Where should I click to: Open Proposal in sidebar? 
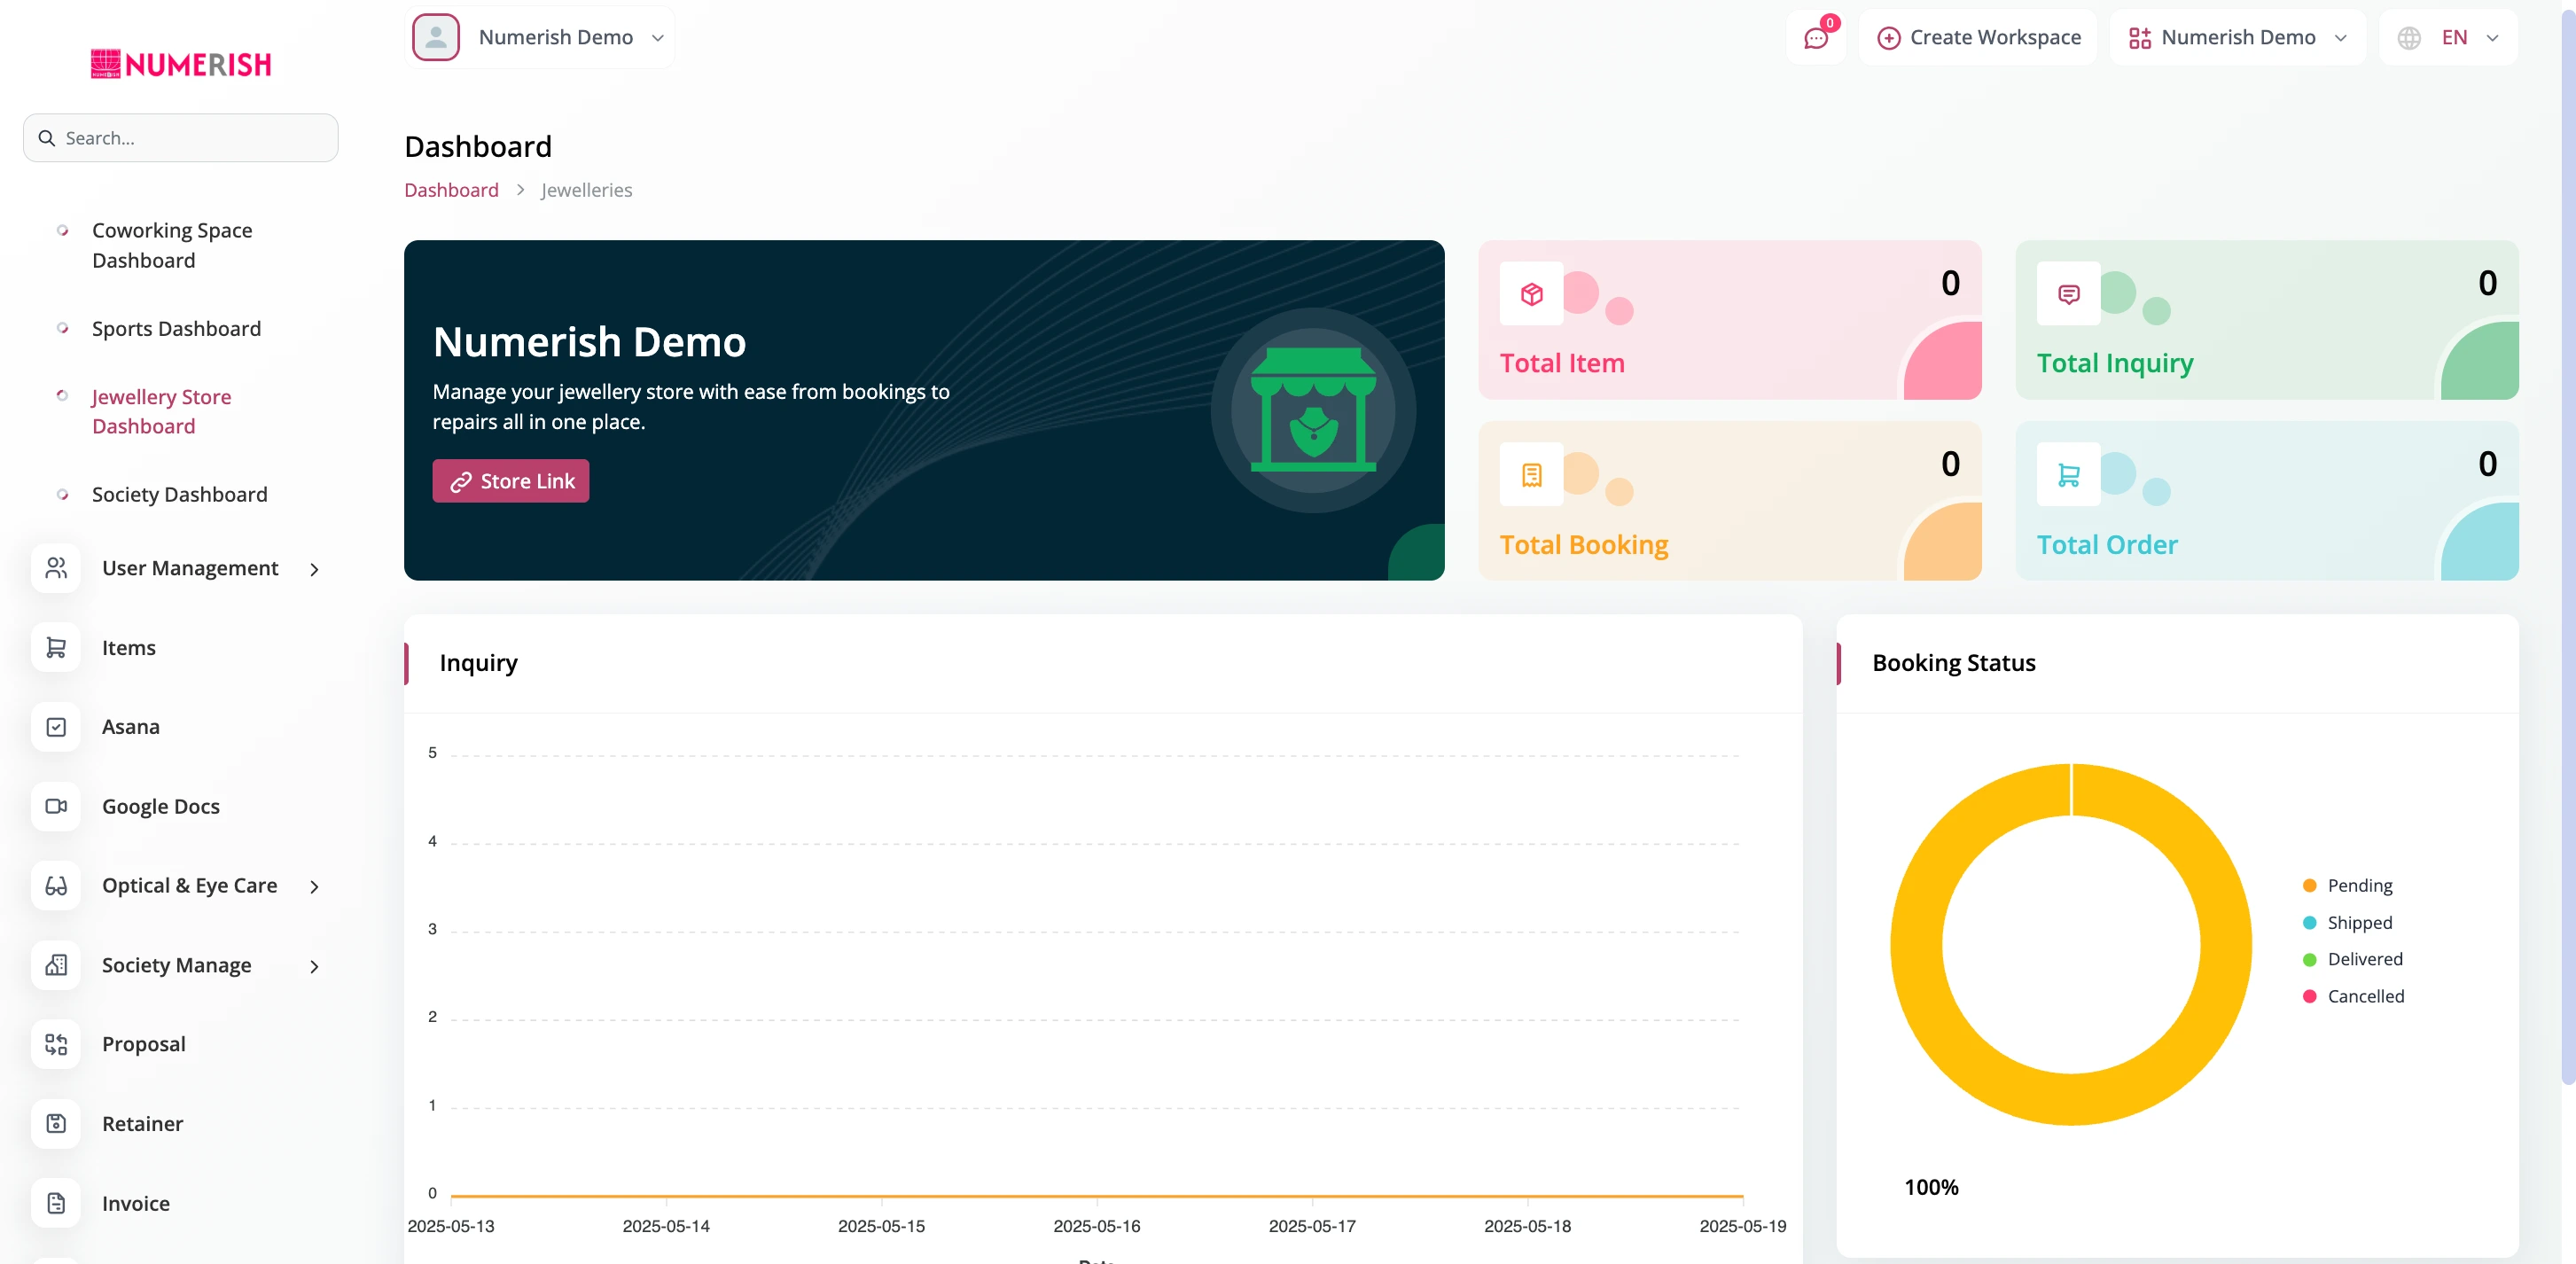coord(143,1044)
